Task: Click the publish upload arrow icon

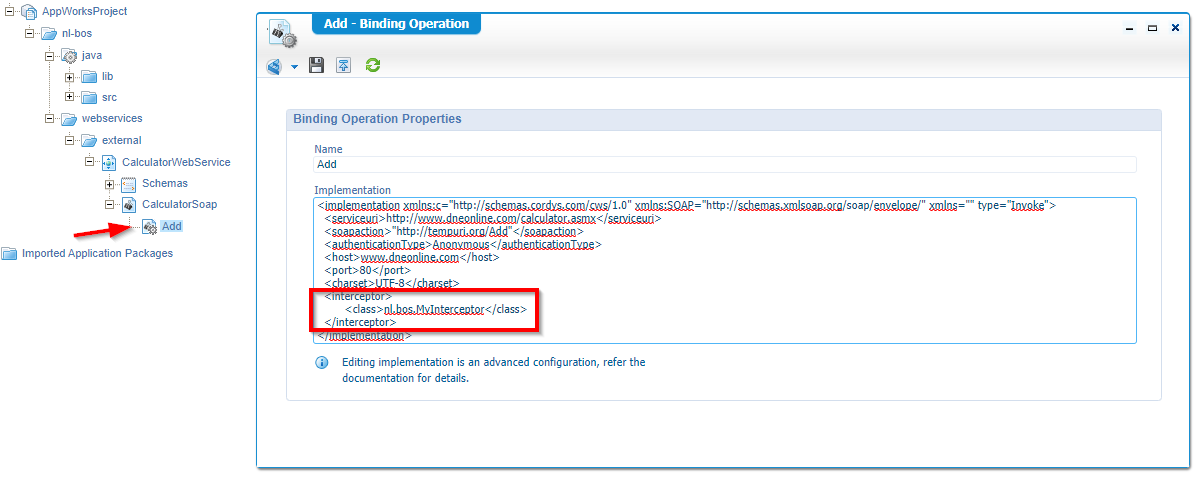Action: point(344,66)
